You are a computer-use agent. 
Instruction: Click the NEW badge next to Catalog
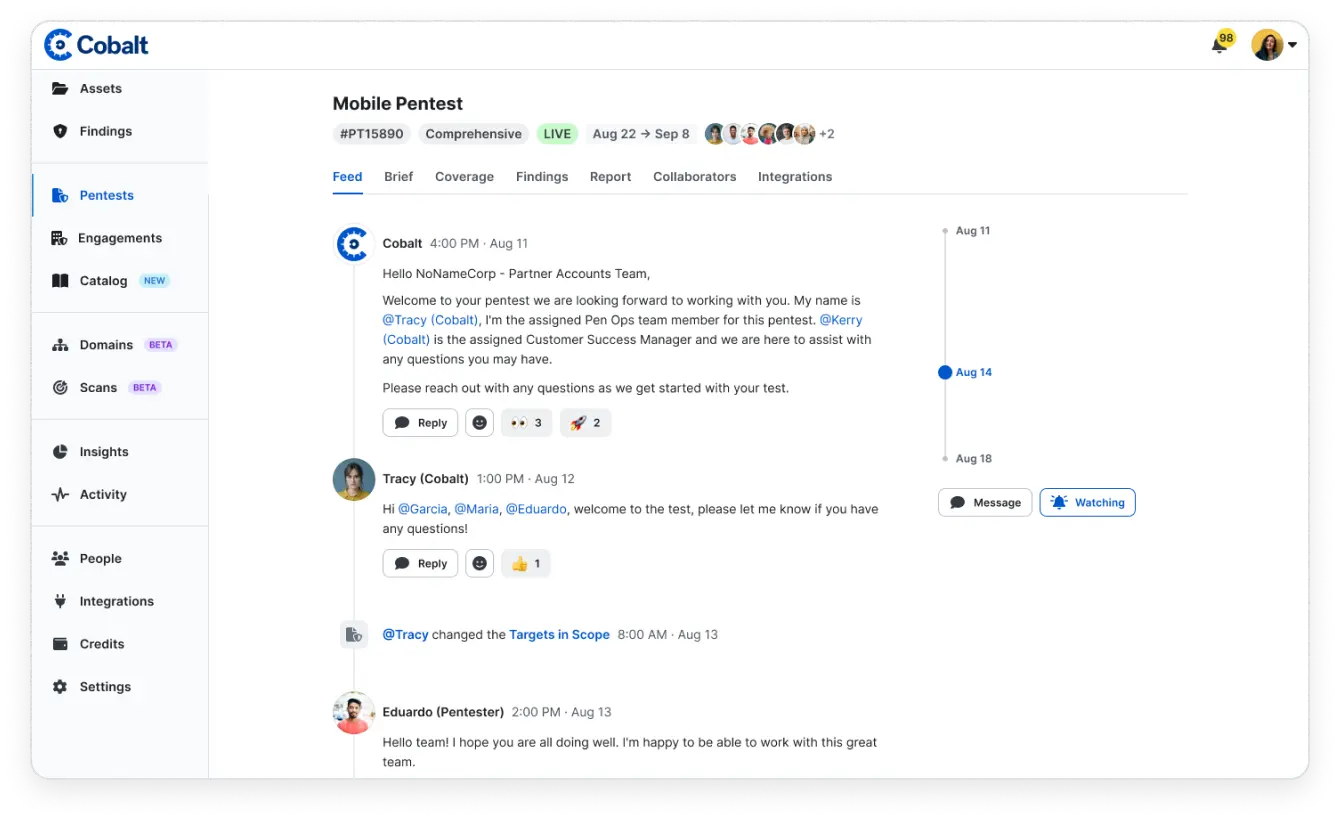[x=154, y=281]
